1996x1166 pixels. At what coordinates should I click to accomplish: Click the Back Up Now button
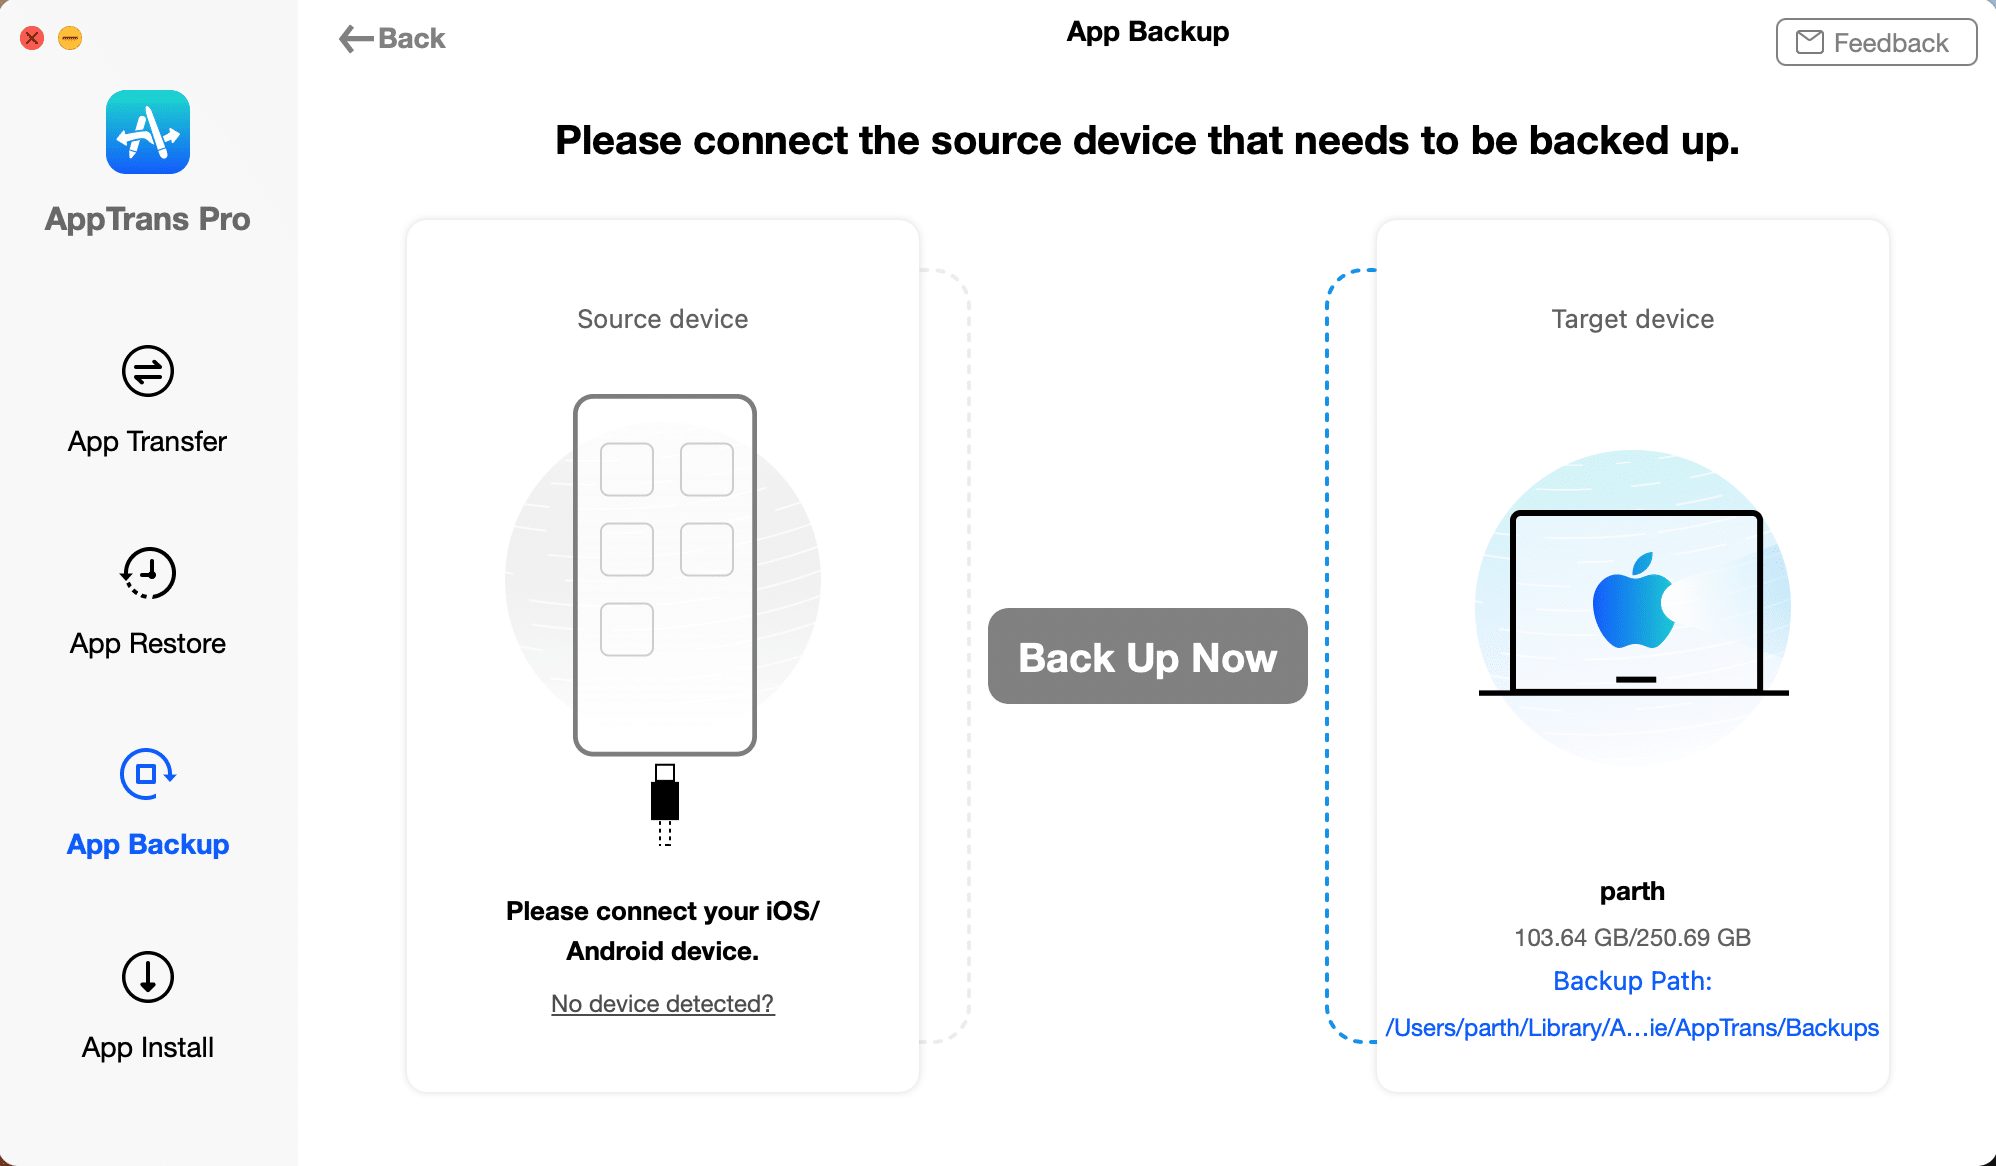tap(1147, 655)
